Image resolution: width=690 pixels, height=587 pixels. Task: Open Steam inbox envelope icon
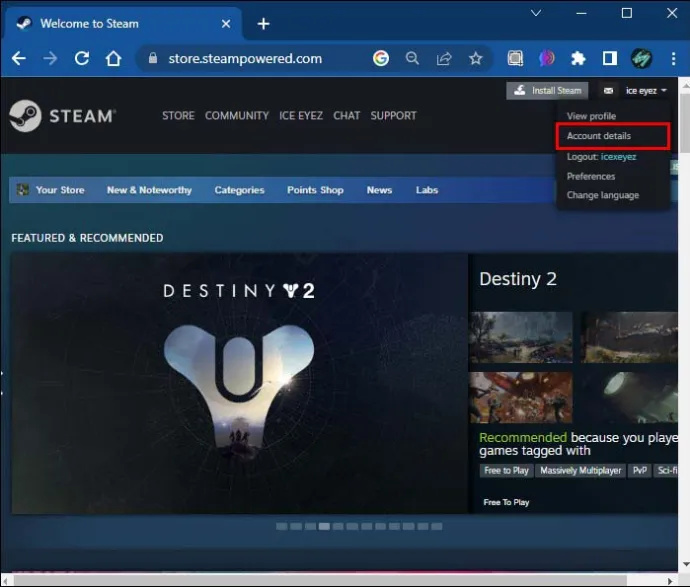[x=608, y=91]
